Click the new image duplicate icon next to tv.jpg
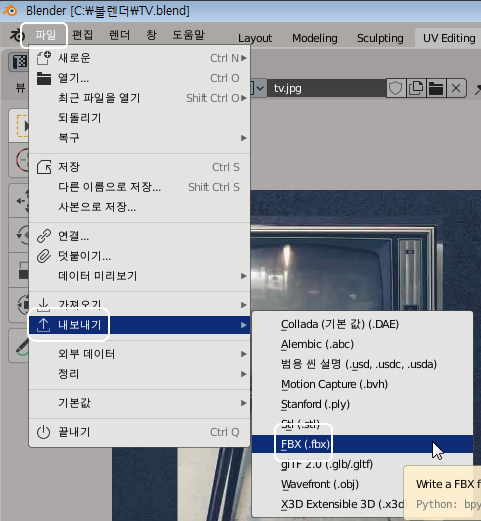The image size is (481, 521). [416, 88]
